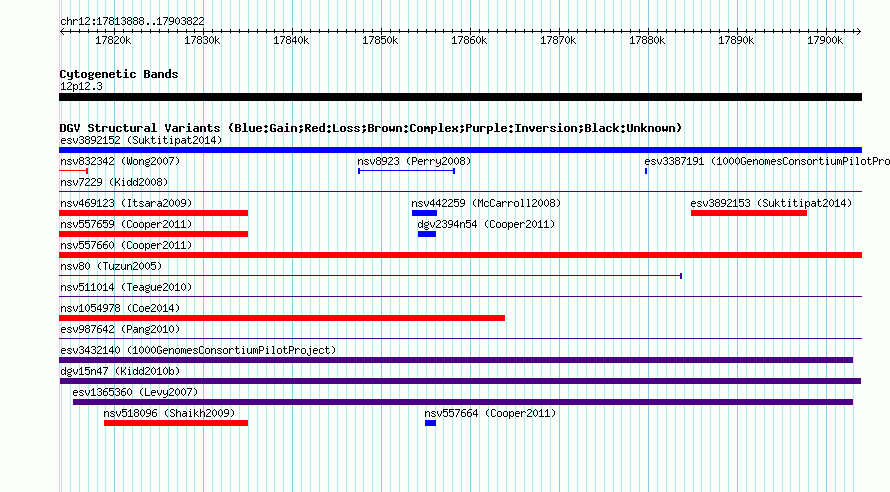Open dgv2394n54 (Cooper2011) label
The width and height of the screenshot is (890, 492).
(486, 224)
